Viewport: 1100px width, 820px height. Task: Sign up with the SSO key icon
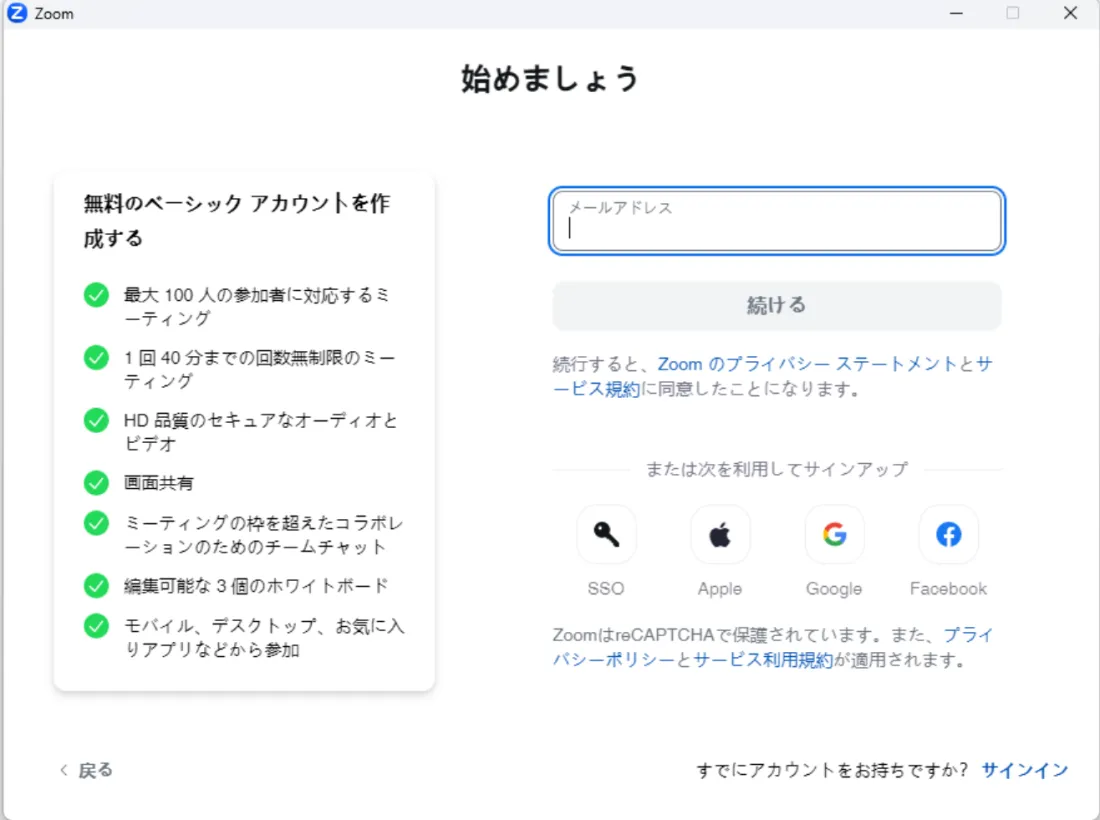pos(606,535)
